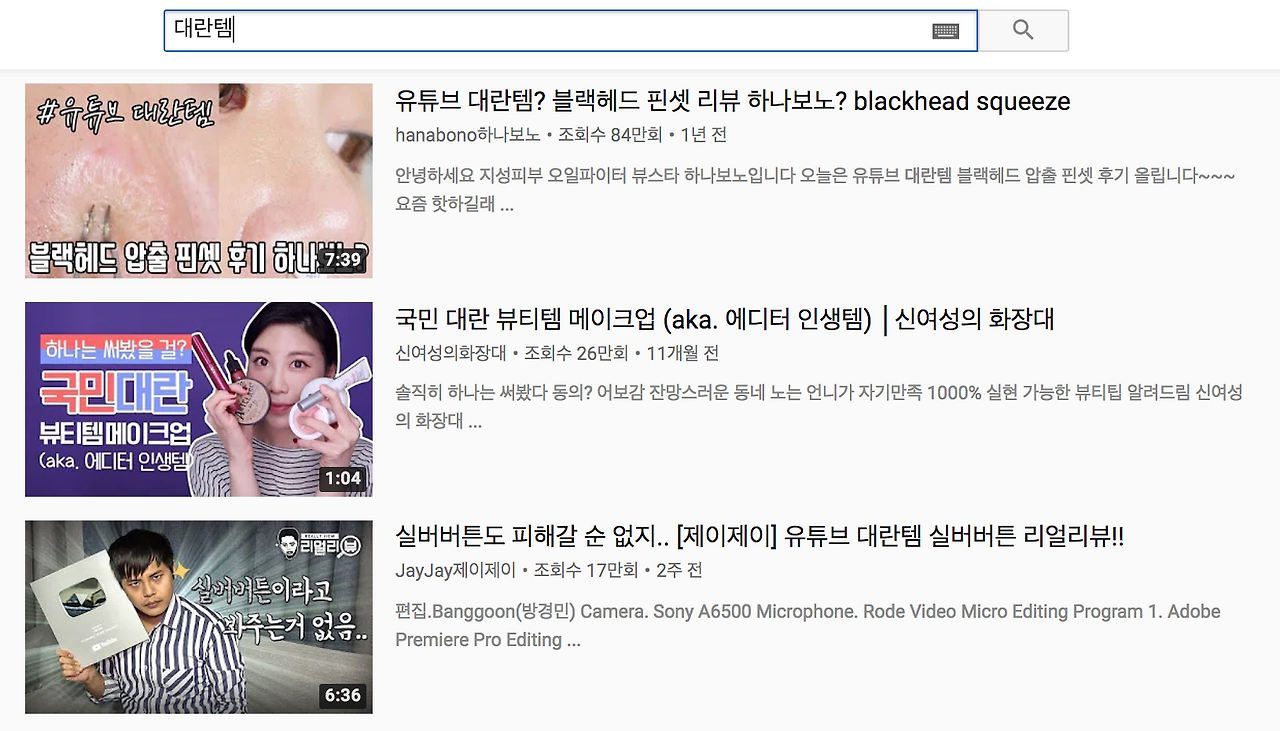Click the 6:36 duration badge on the silver button video
Screen dimensions: 1280x731
click(x=345, y=697)
